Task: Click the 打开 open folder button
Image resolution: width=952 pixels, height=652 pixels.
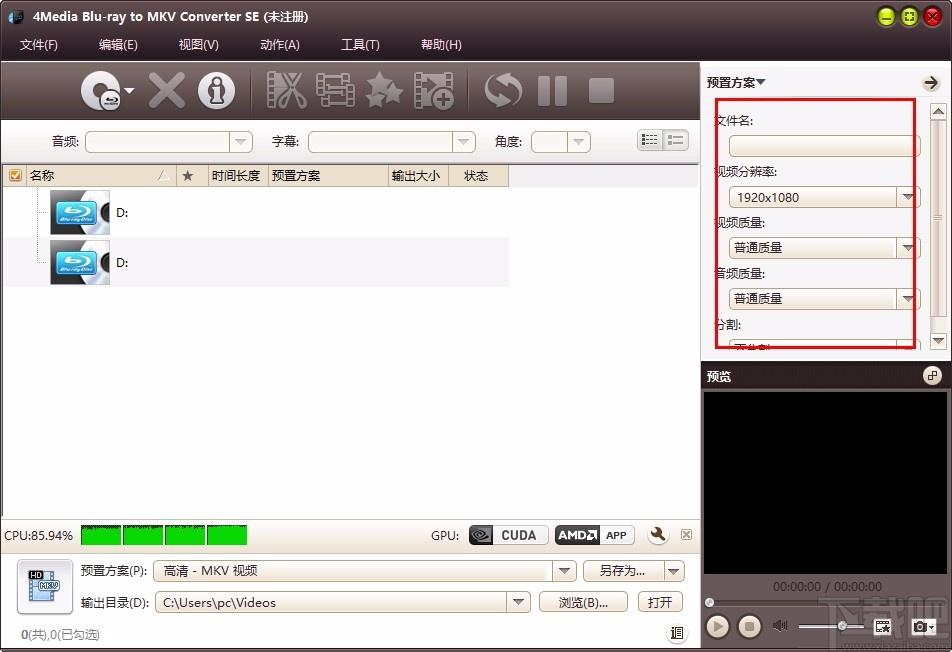Action: 660,602
